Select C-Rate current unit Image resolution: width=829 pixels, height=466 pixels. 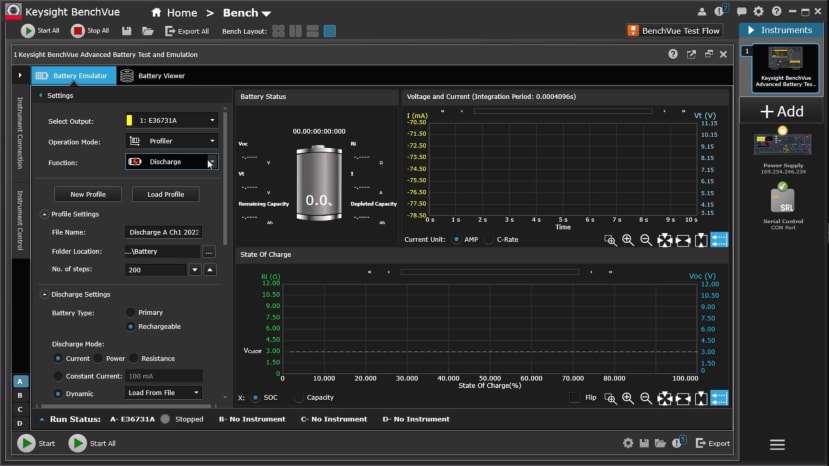coord(489,240)
